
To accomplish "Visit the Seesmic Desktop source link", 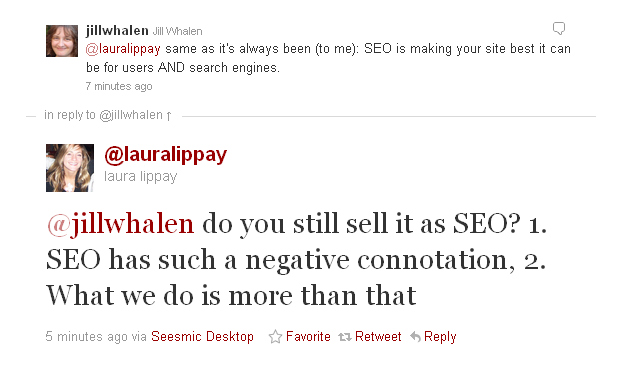I will click(202, 337).
